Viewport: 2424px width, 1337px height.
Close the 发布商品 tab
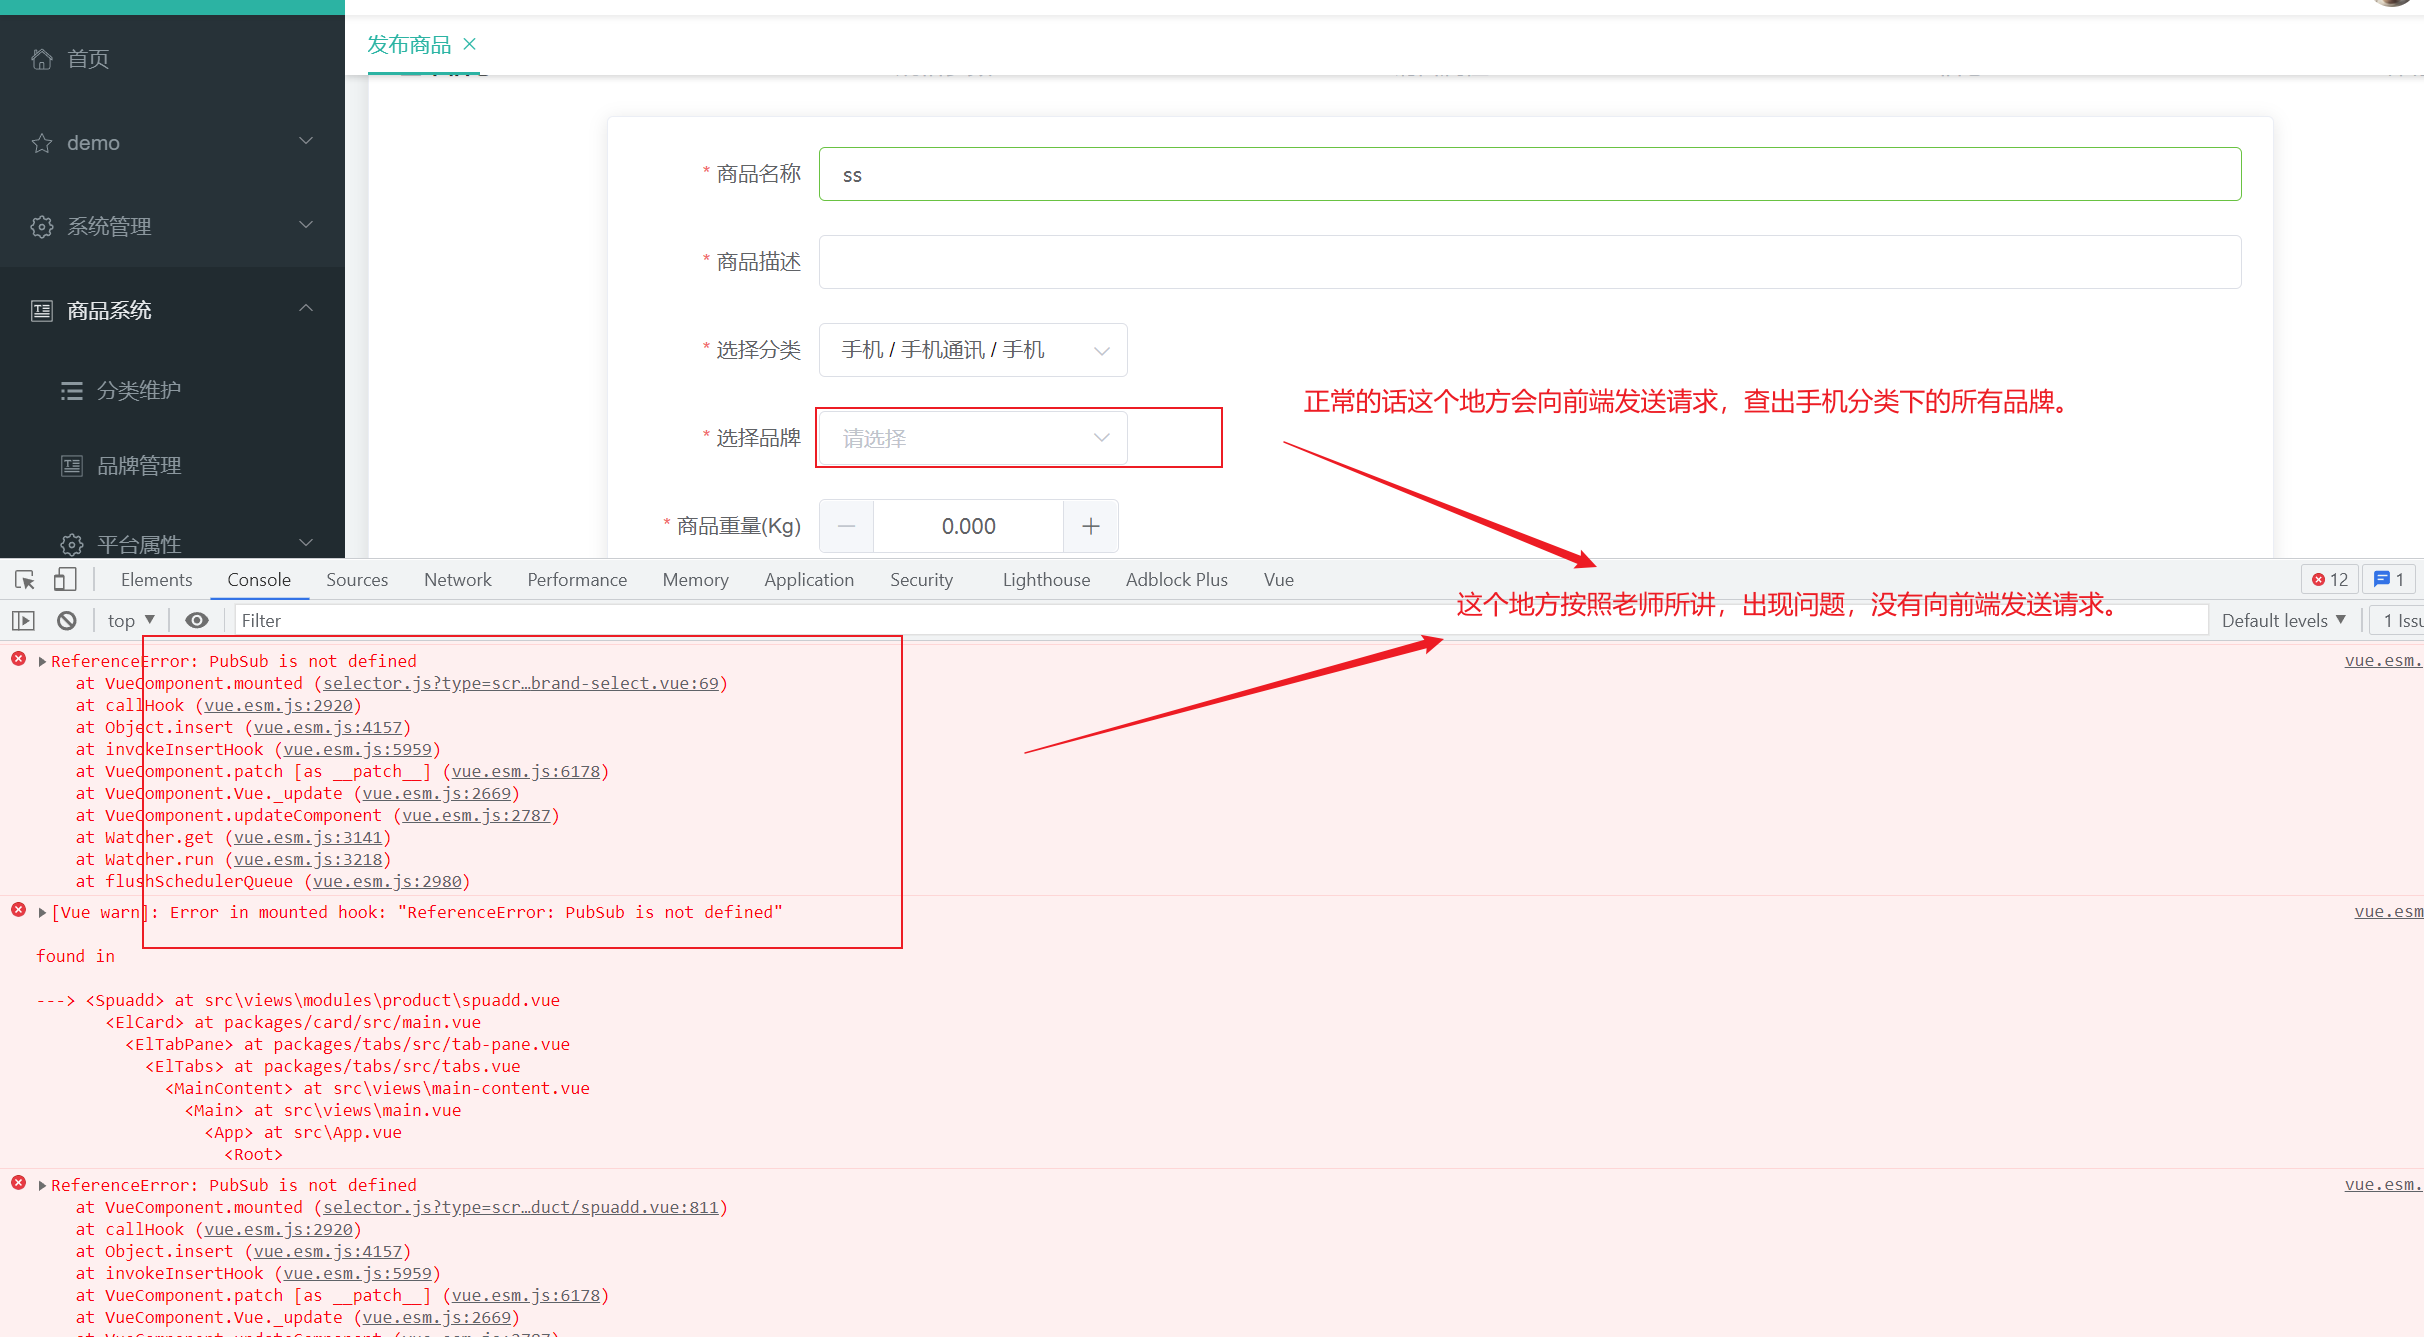click(x=470, y=44)
